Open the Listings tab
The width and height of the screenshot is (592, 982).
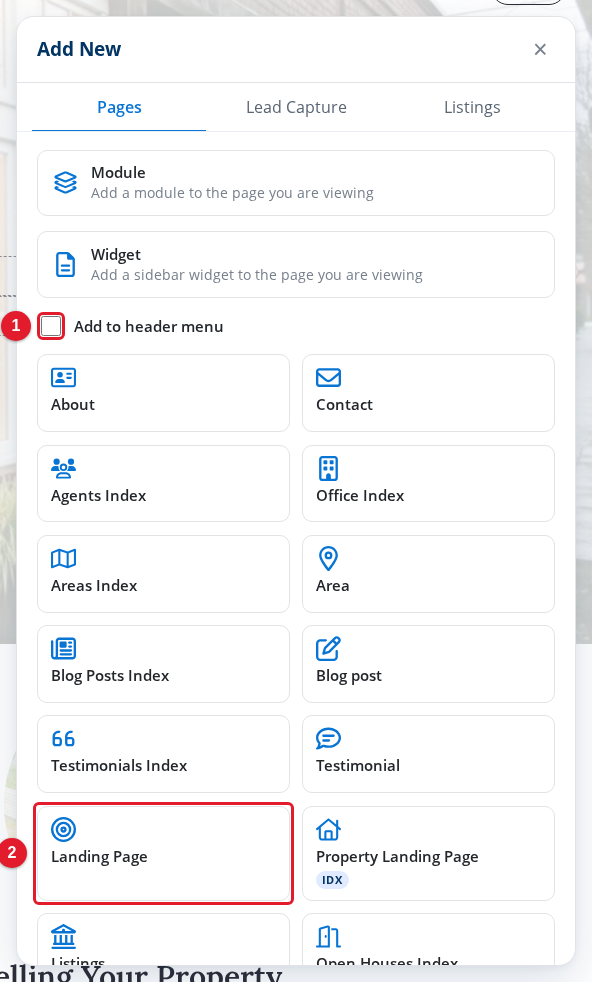click(x=472, y=107)
